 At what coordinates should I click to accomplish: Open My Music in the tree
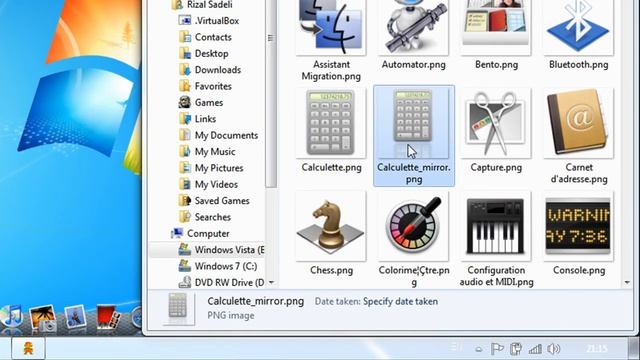tap(207, 151)
